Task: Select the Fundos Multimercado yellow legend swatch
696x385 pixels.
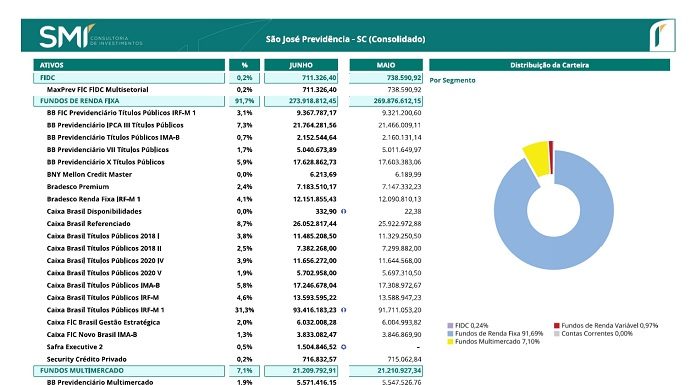Action: click(x=450, y=341)
